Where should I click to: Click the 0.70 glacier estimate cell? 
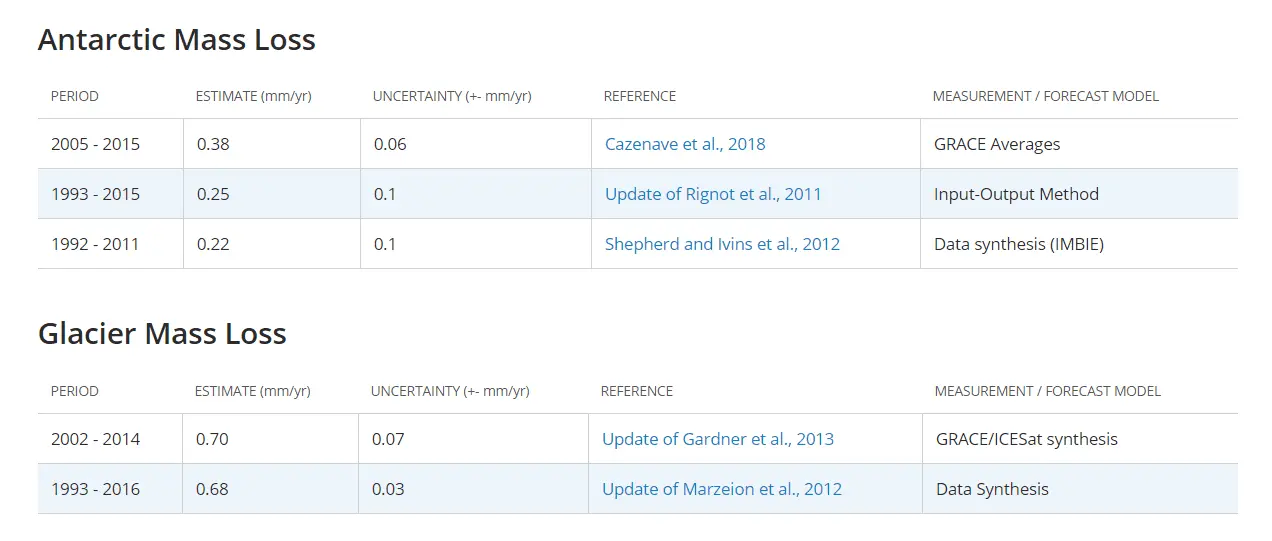(211, 439)
